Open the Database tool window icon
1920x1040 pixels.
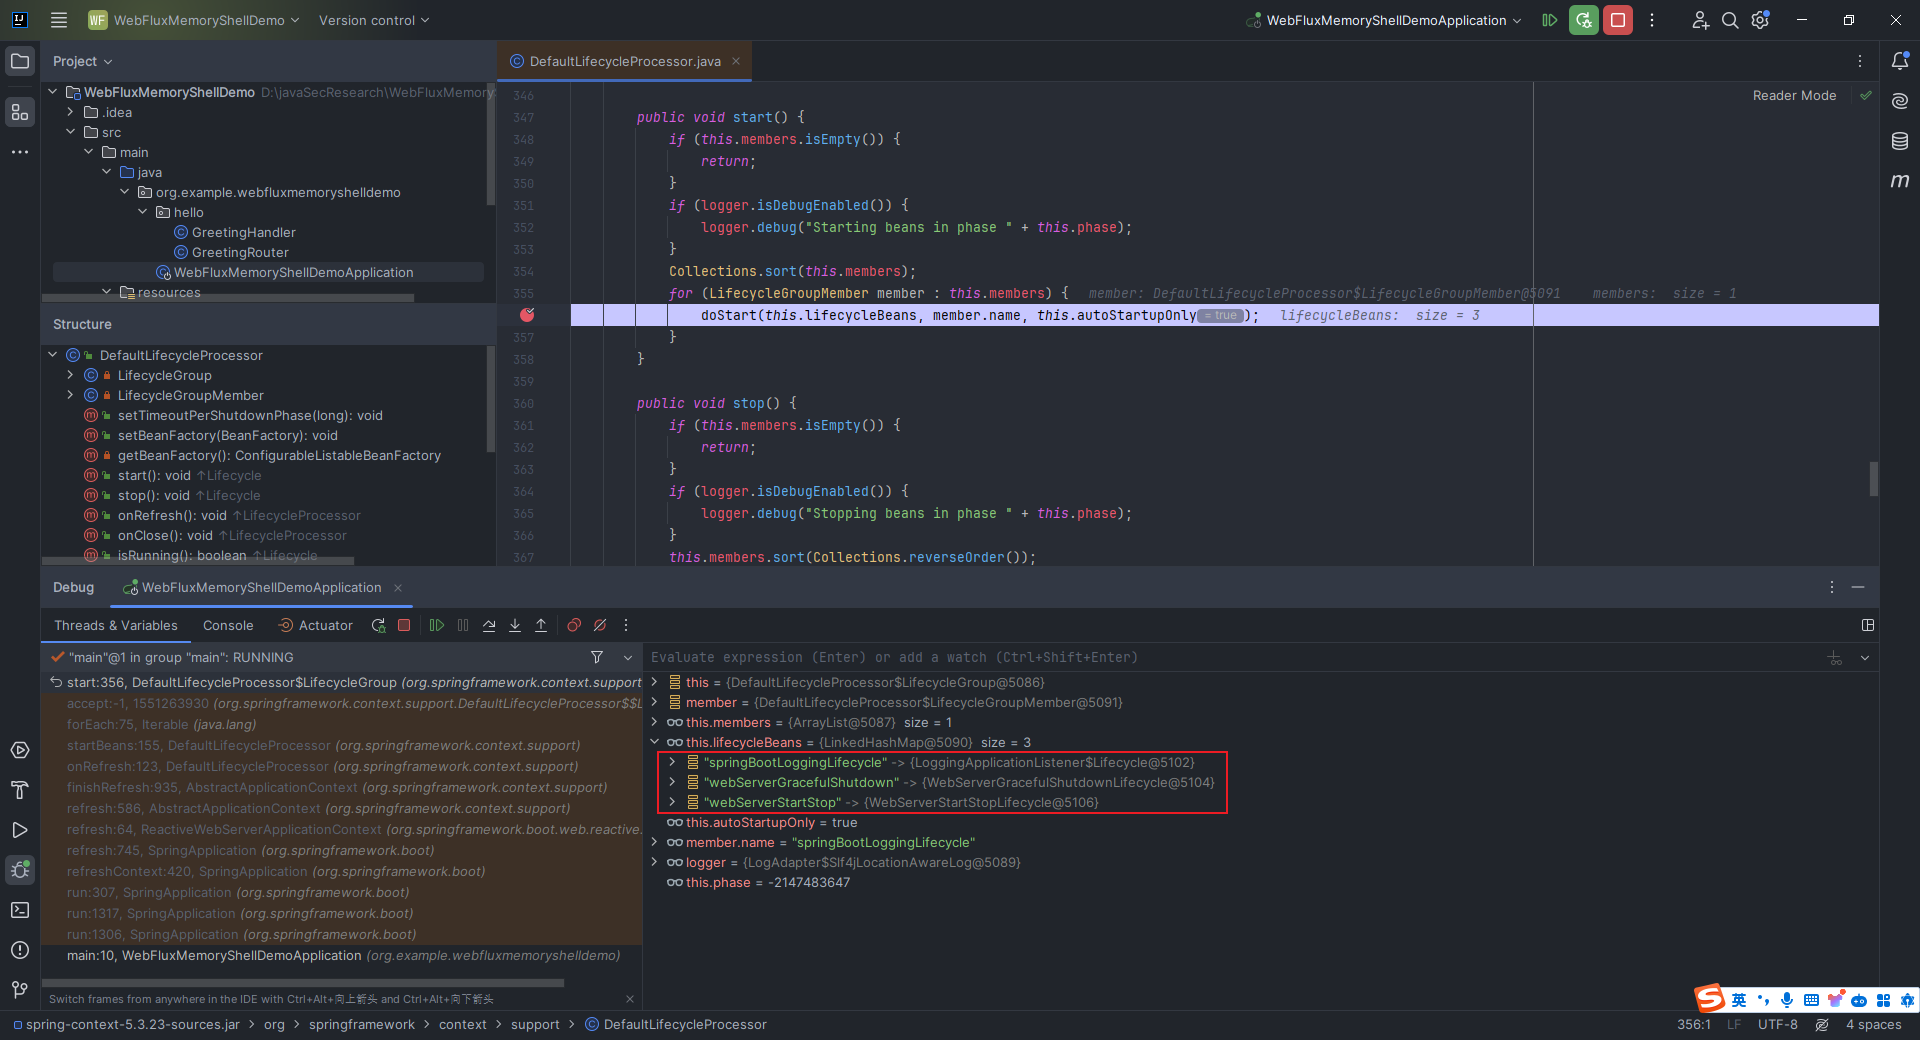(1900, 141)
